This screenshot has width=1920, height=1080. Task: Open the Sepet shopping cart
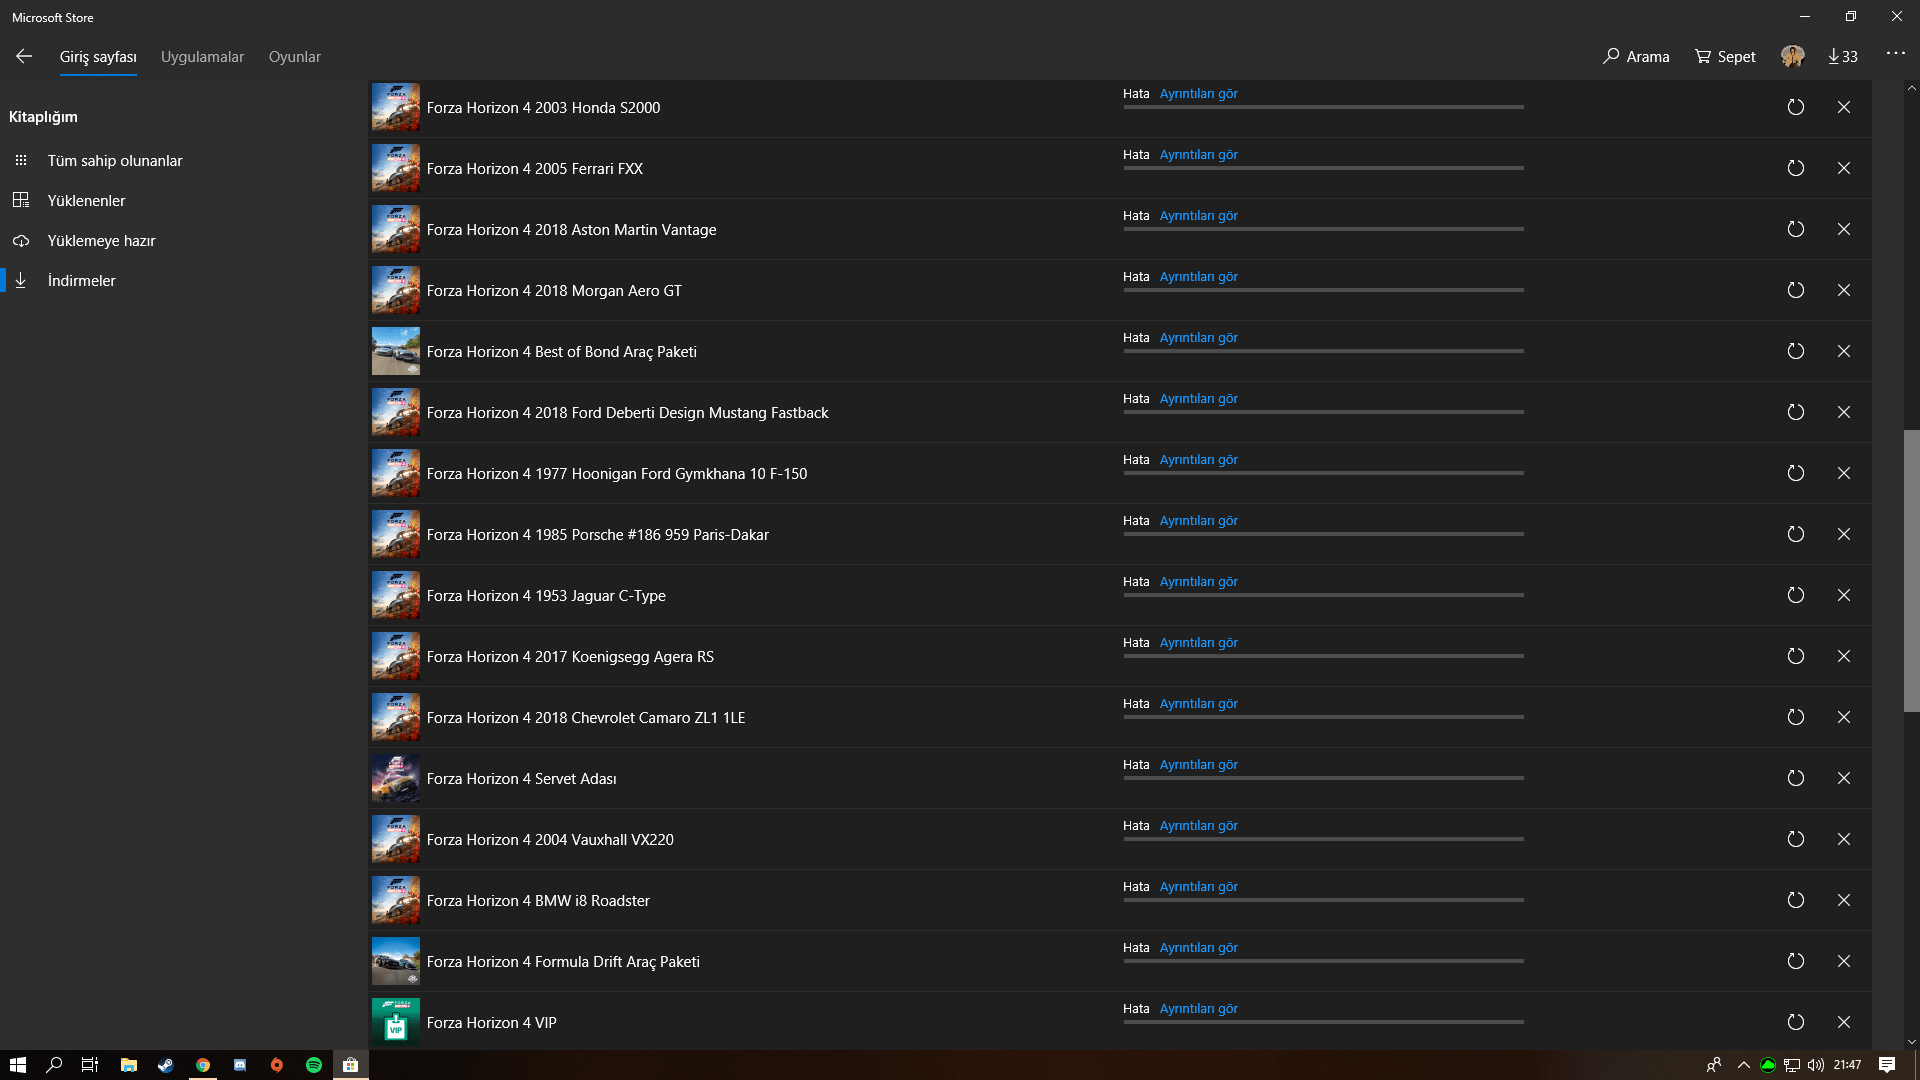point(1725,57)
